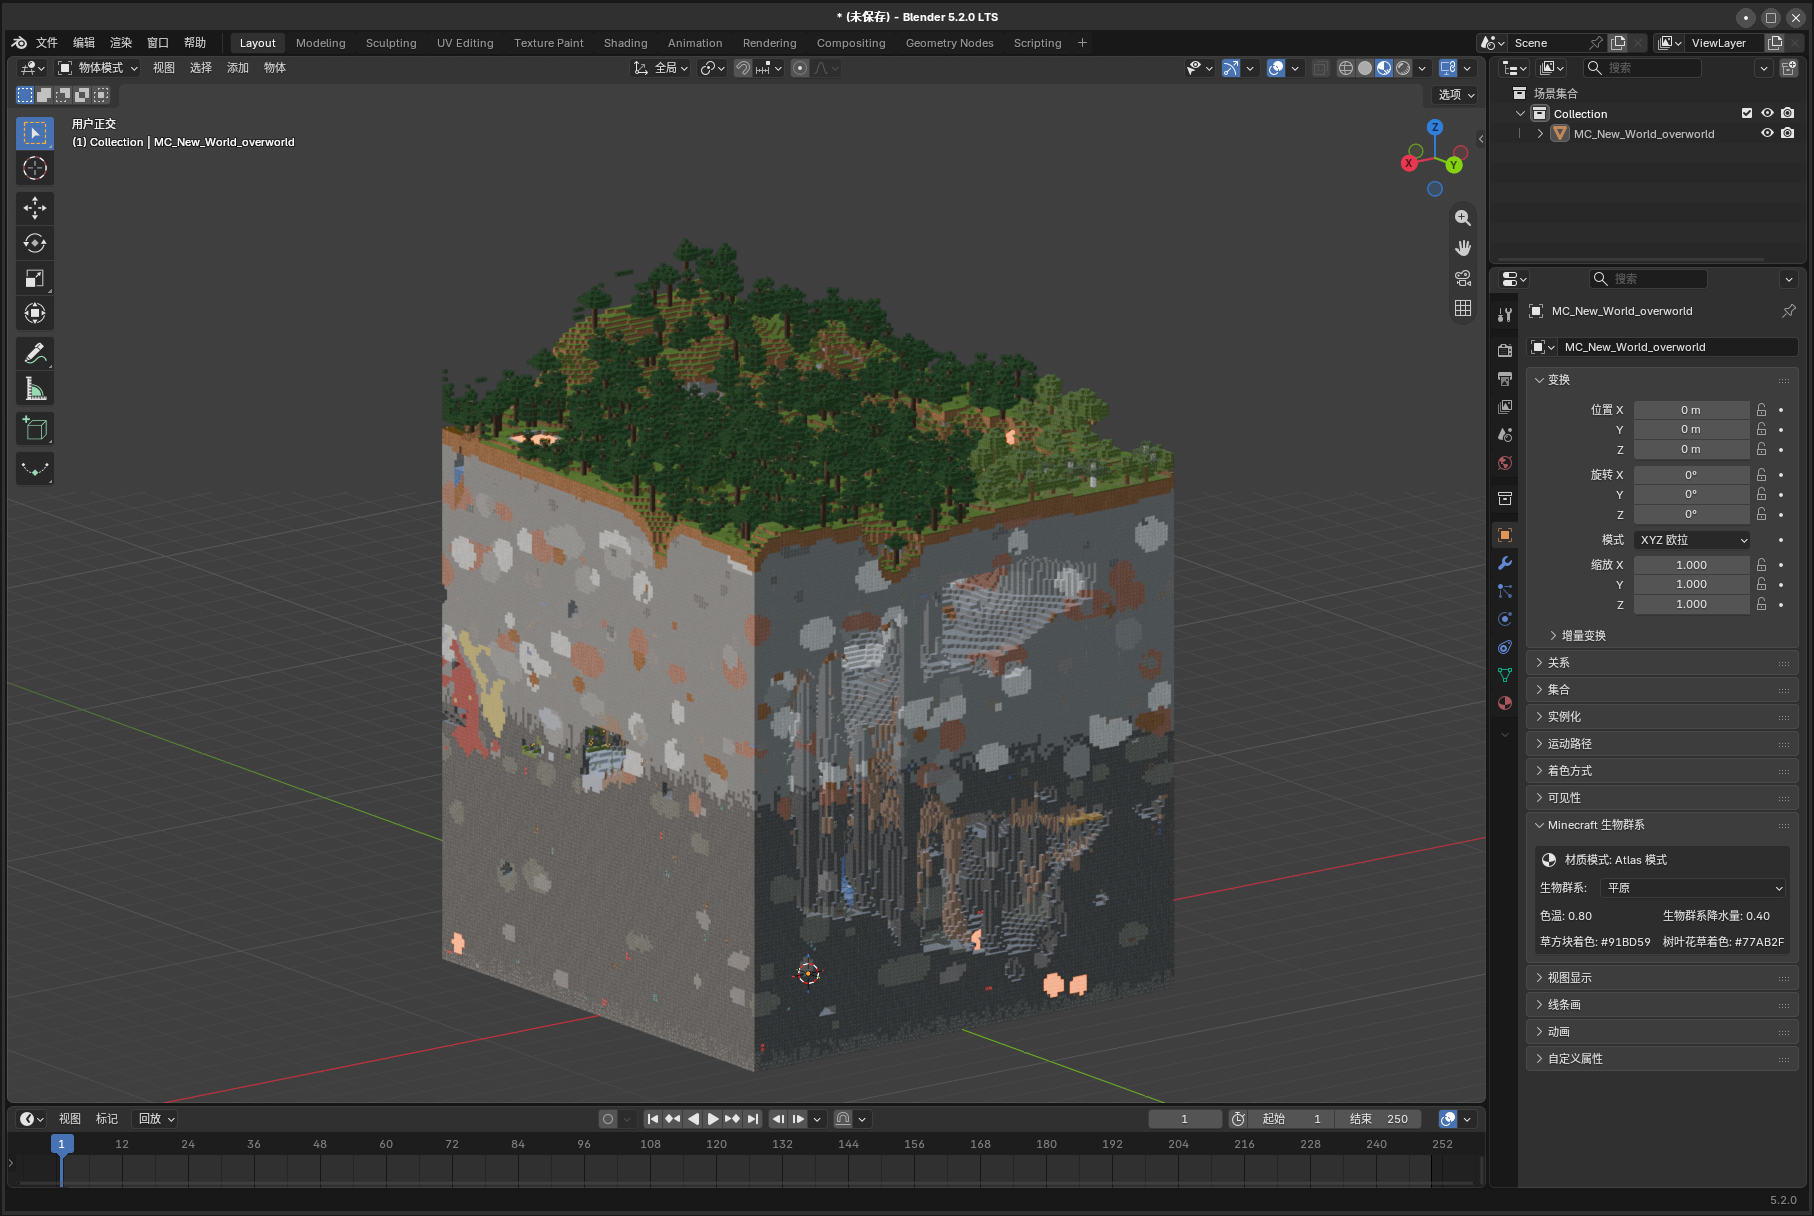Select the Add Cube tool
This screenshot has width=1814, height=1216.
coord(35,429)
